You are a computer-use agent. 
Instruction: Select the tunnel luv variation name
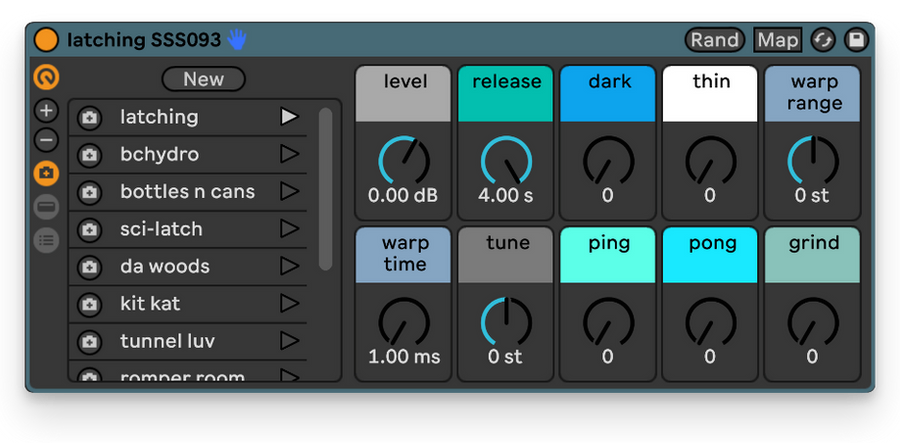(x=168, y=341)
